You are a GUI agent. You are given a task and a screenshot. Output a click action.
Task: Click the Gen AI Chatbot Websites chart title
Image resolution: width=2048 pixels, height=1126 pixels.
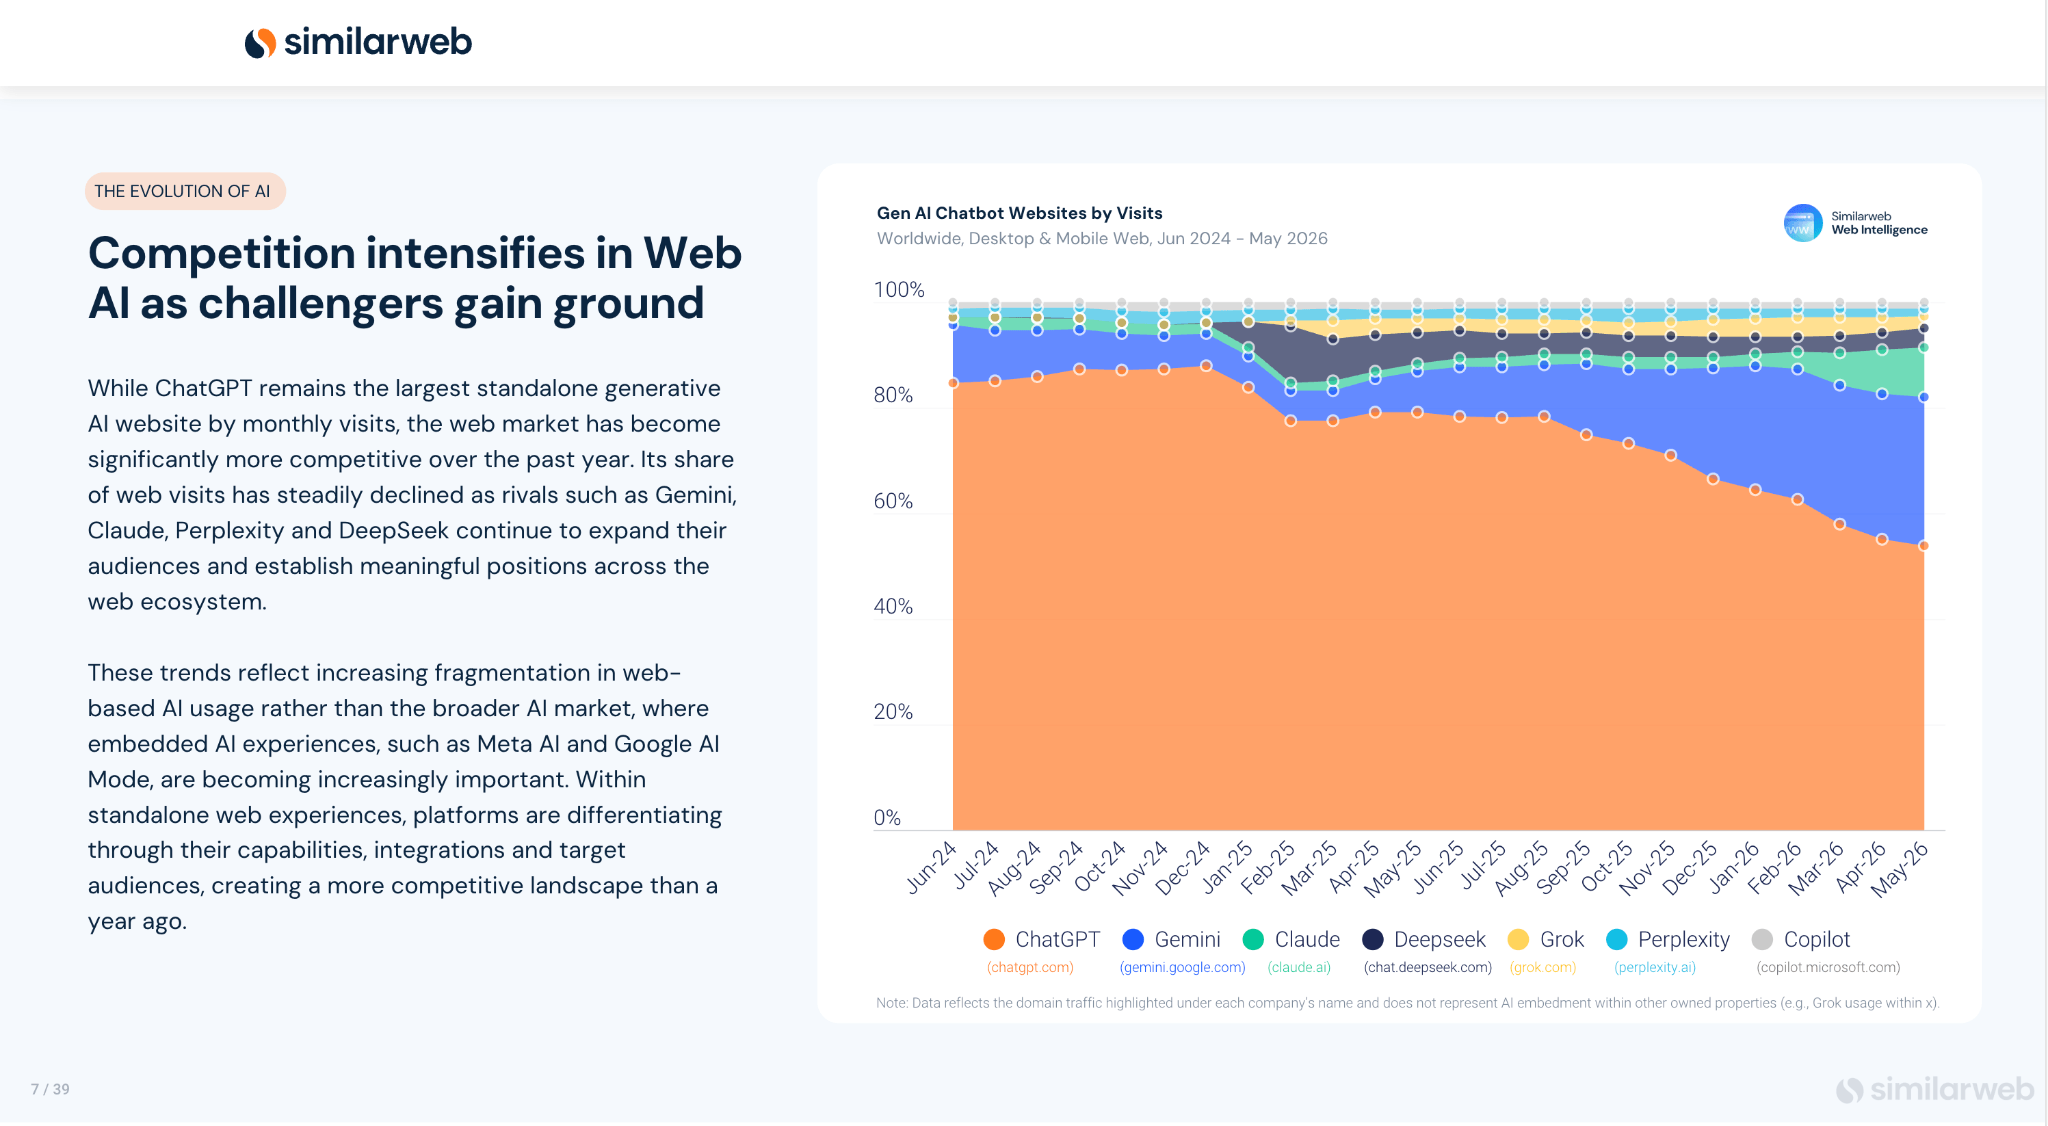pos(1019,213)
